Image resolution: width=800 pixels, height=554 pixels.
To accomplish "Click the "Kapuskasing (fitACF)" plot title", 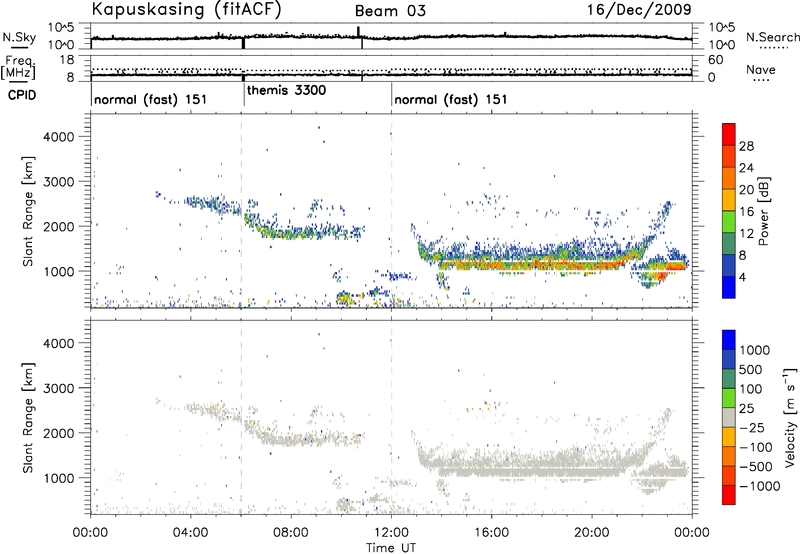I will 186,10.
